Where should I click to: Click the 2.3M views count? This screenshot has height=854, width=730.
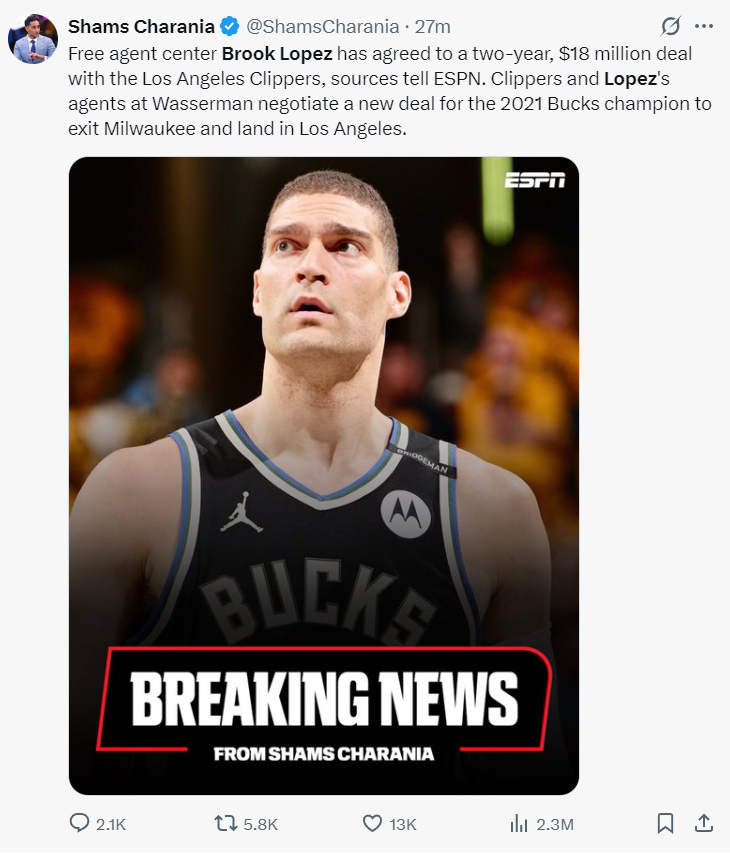click(555, 825)
